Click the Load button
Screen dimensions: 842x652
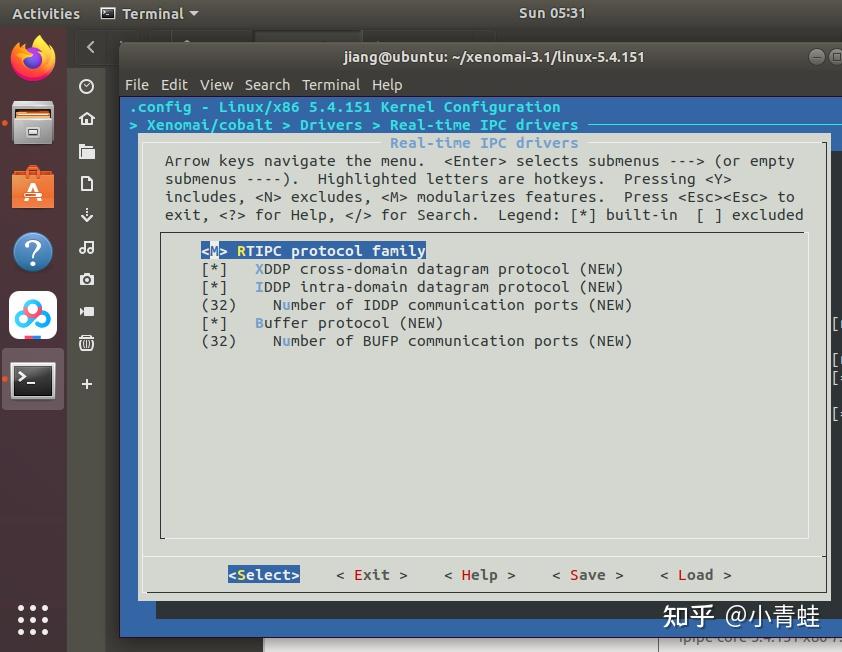pyautogui.click(x=695, y=575)
